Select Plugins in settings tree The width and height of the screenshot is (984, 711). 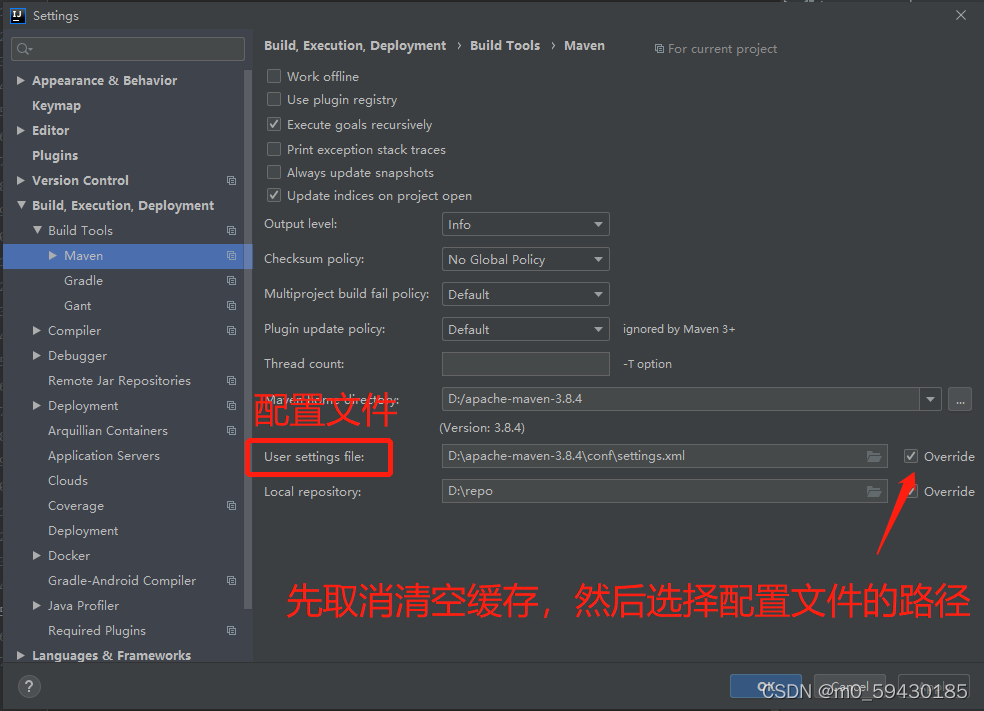point(55,156)
